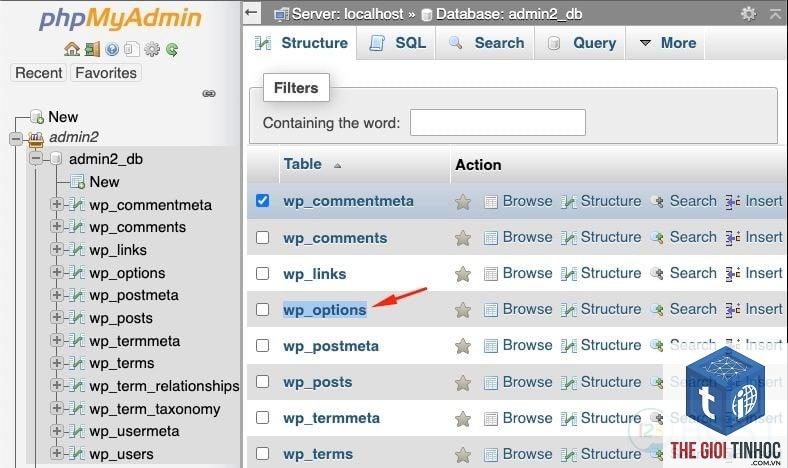Expand wp_comments in the tree
The width and height of the screenshot is (788, 468).
click(56, 227)
